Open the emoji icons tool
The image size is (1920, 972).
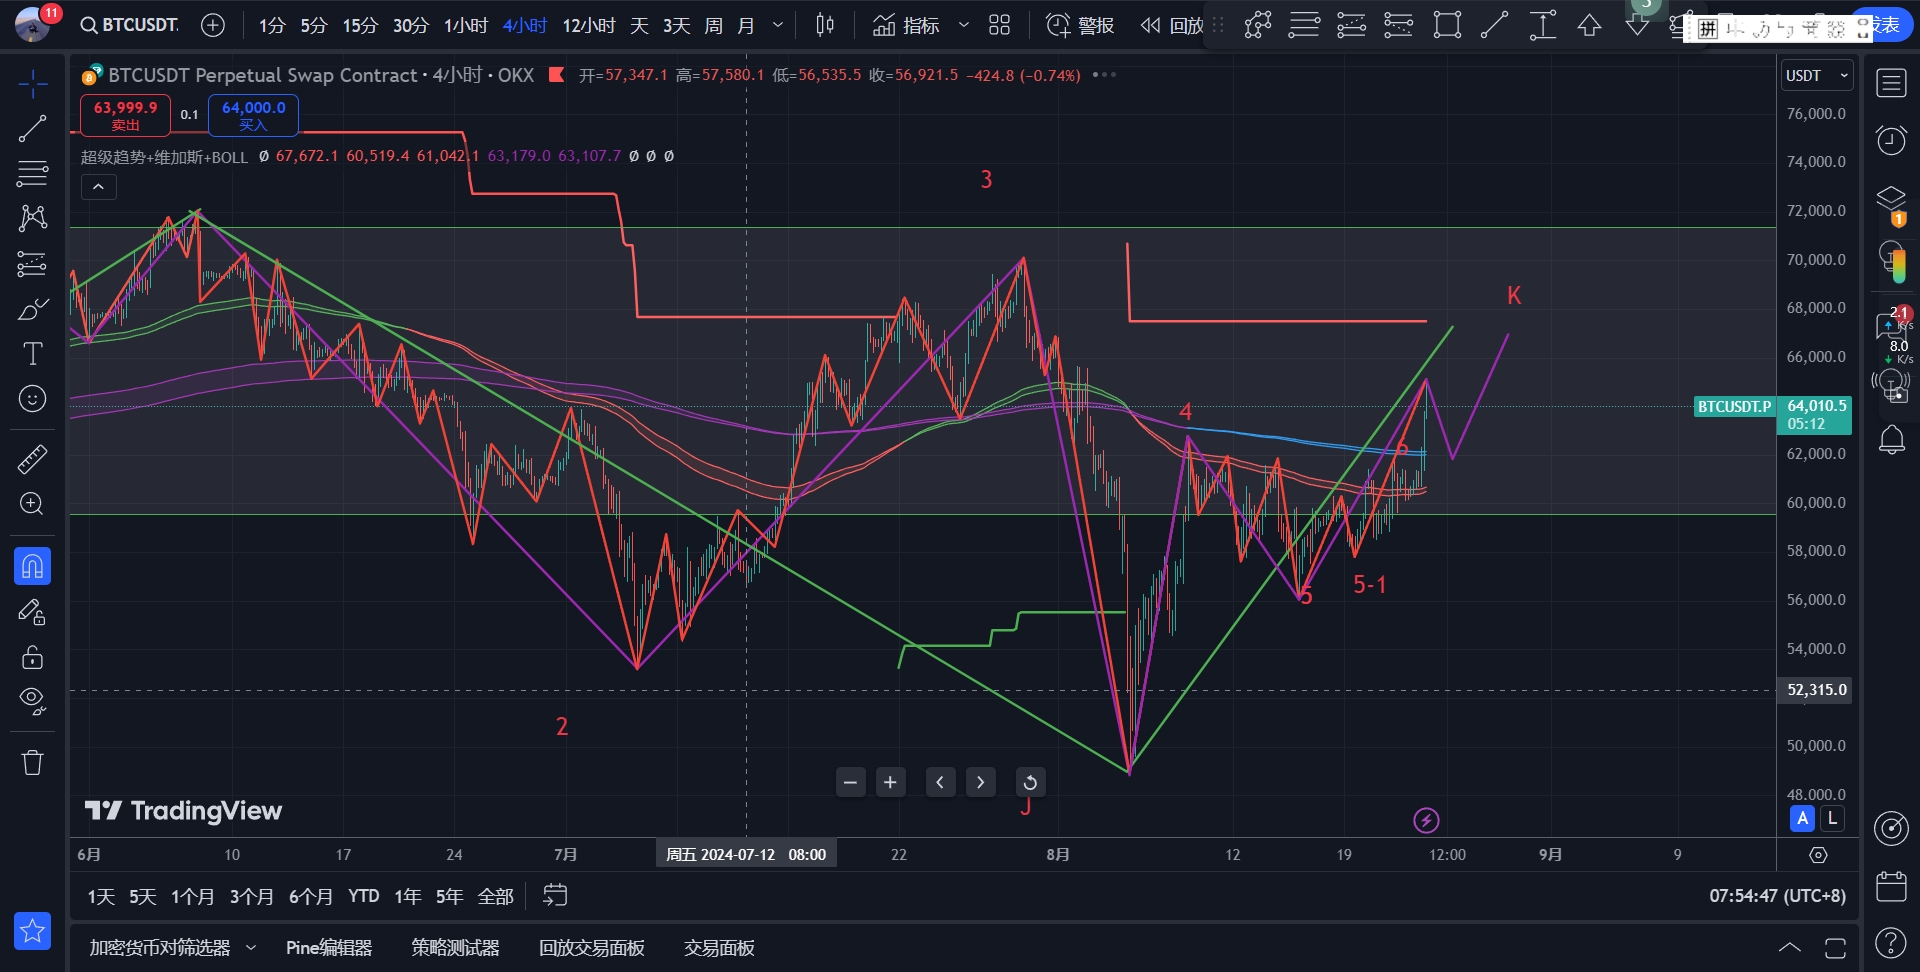point(32,399)
